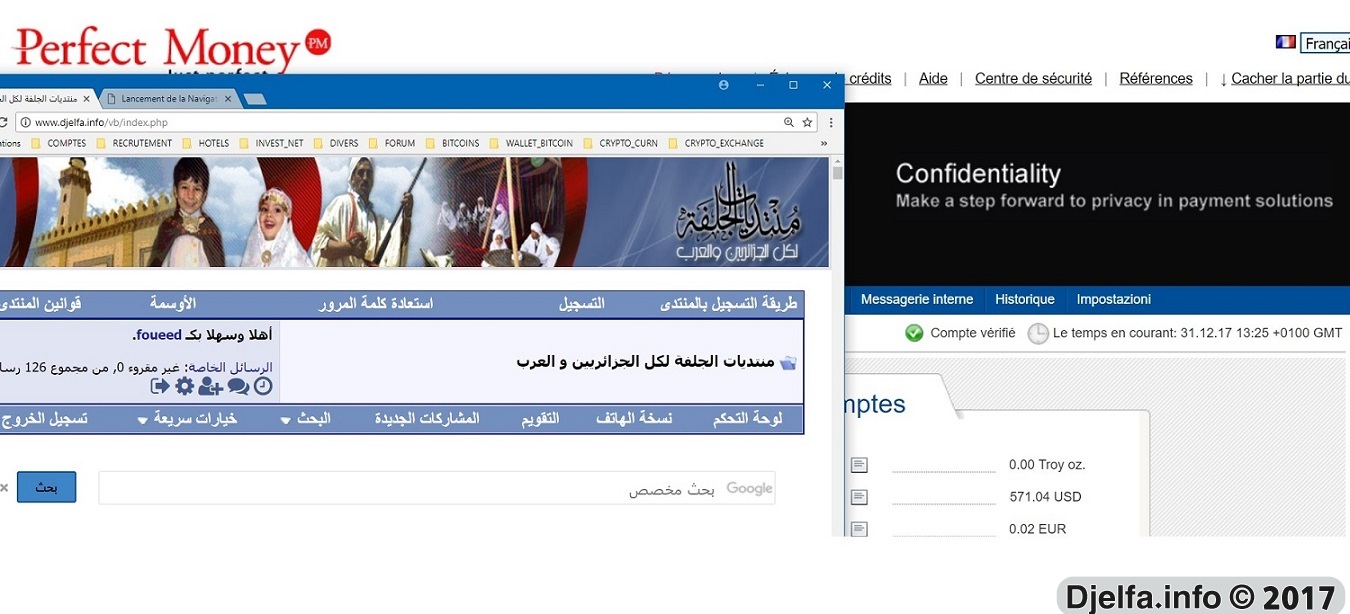Click the chat bubbles messages icon

click(238, 386)
